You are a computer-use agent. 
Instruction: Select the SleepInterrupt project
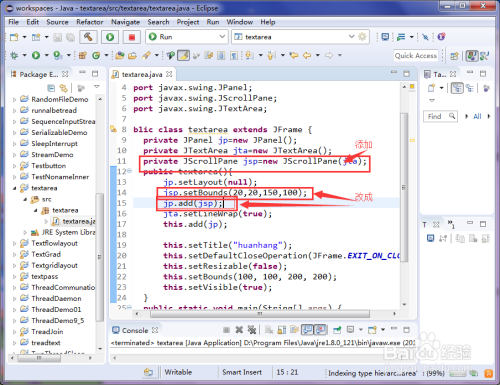[x=54, y=144]
